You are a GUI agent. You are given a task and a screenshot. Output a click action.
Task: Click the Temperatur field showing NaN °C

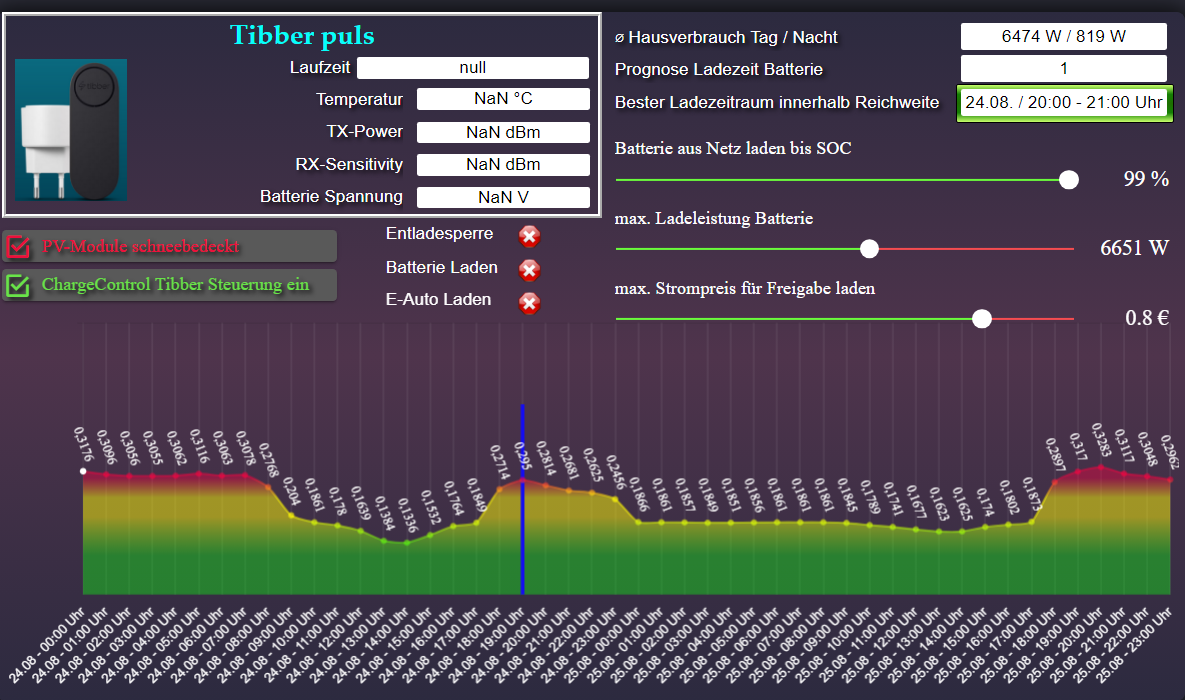point(503,99)
